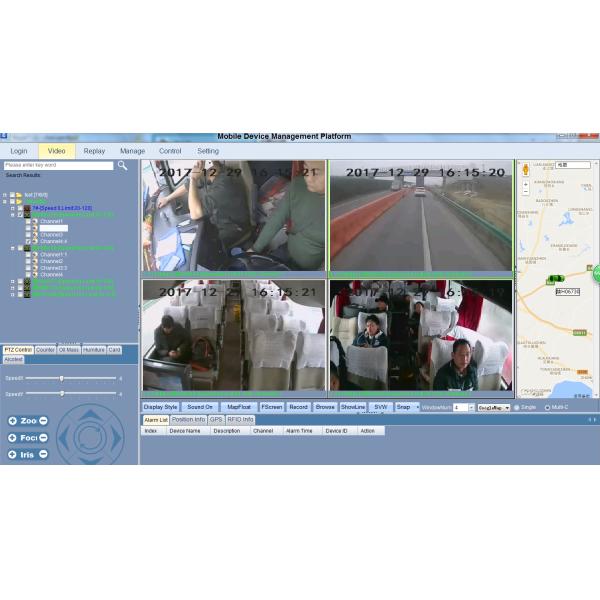Open the map type dropdown
600x600 pixels.
click(493, 407)
